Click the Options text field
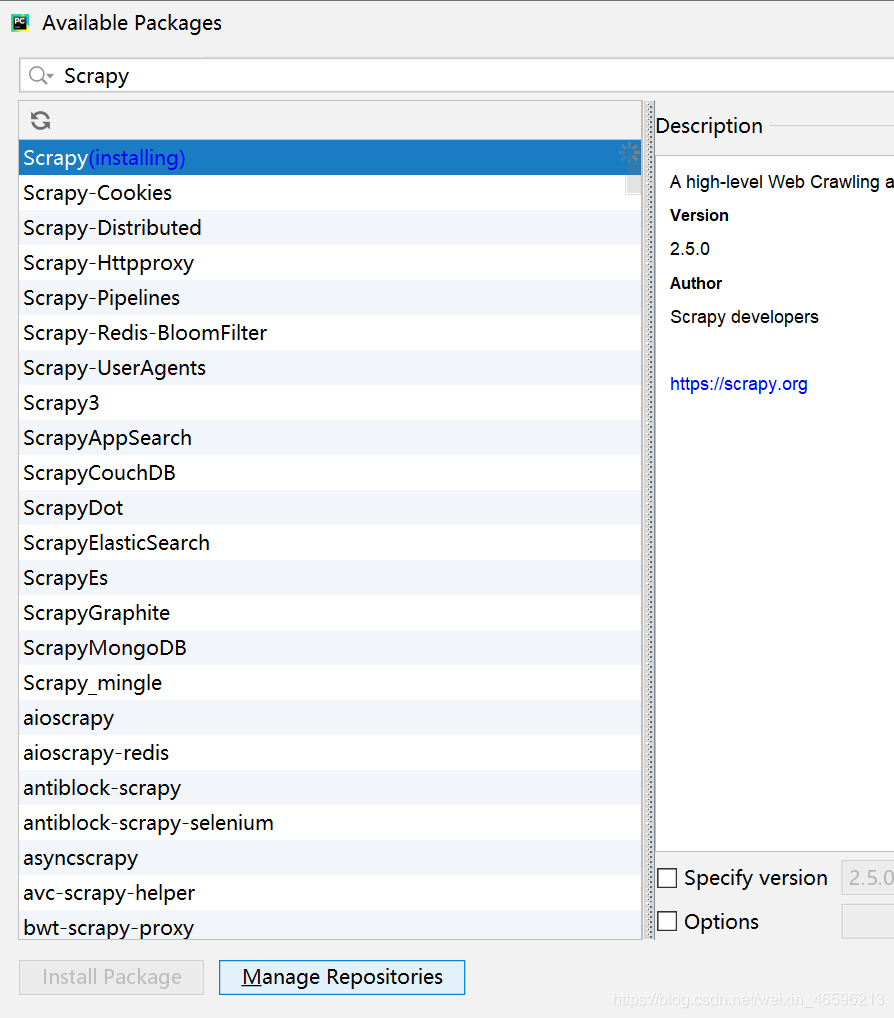The width and height of the screenshot is (894, 1018). (868, 921)
